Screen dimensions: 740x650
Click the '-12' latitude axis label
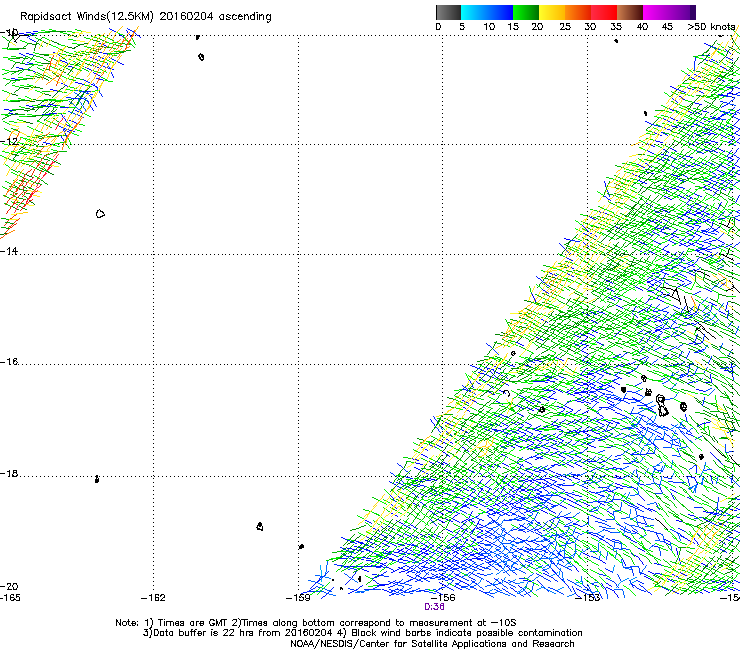[9, 142]
